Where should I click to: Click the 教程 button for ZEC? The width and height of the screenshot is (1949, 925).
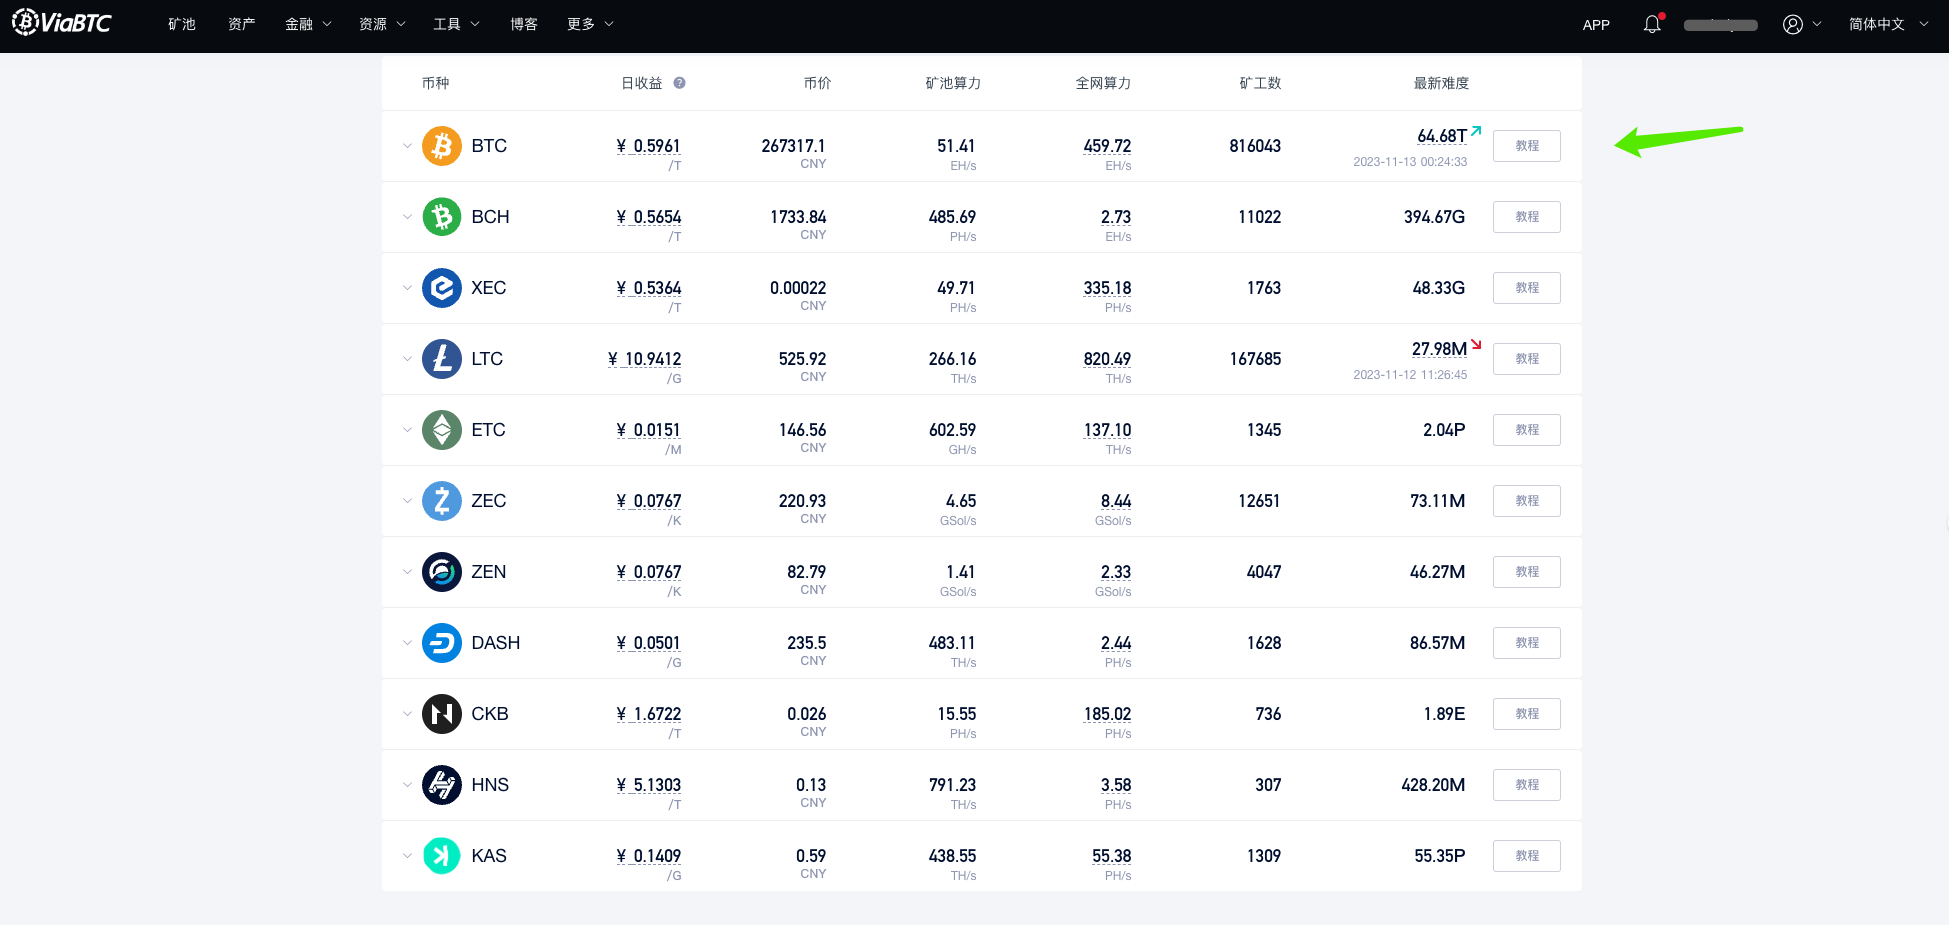tap(1527, 501)
